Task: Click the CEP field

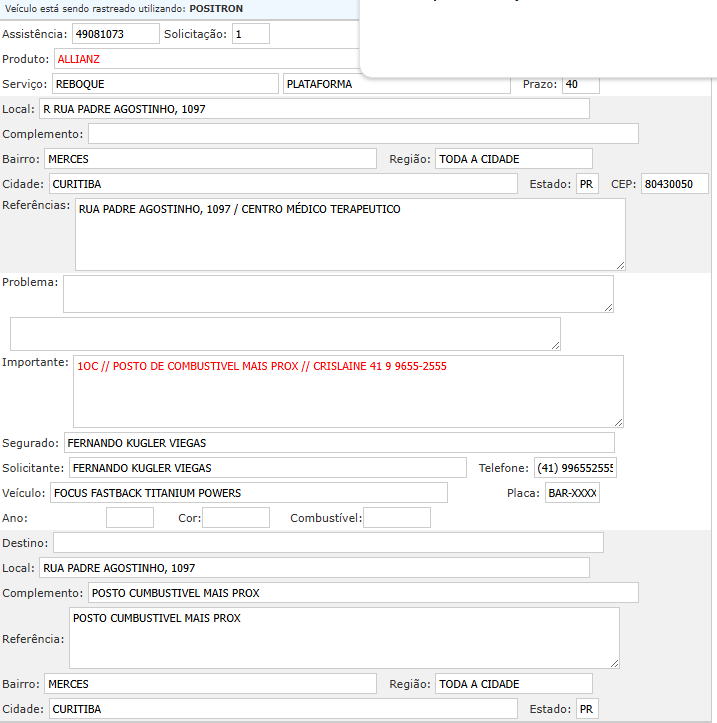Action: 674,184
